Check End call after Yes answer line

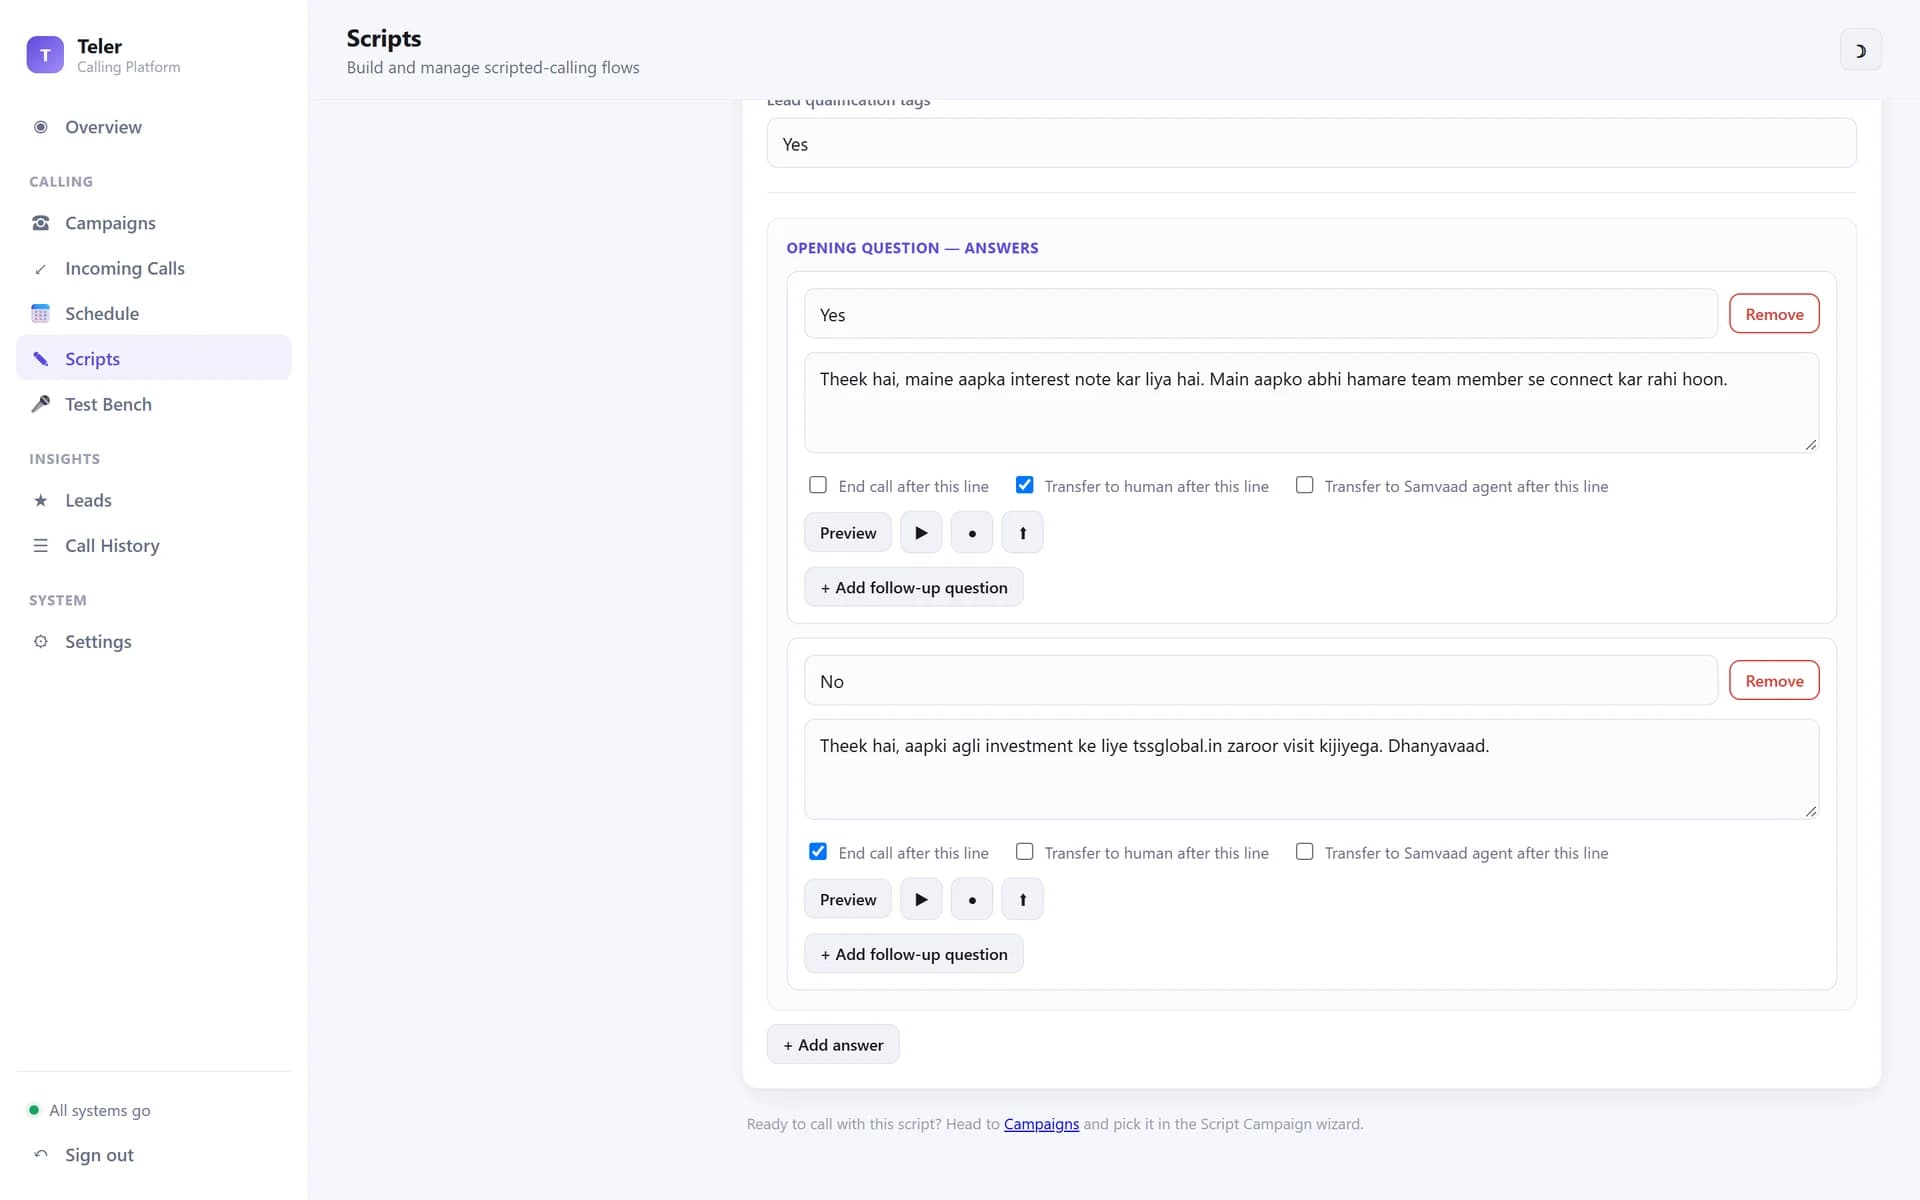tap(818, 485)
